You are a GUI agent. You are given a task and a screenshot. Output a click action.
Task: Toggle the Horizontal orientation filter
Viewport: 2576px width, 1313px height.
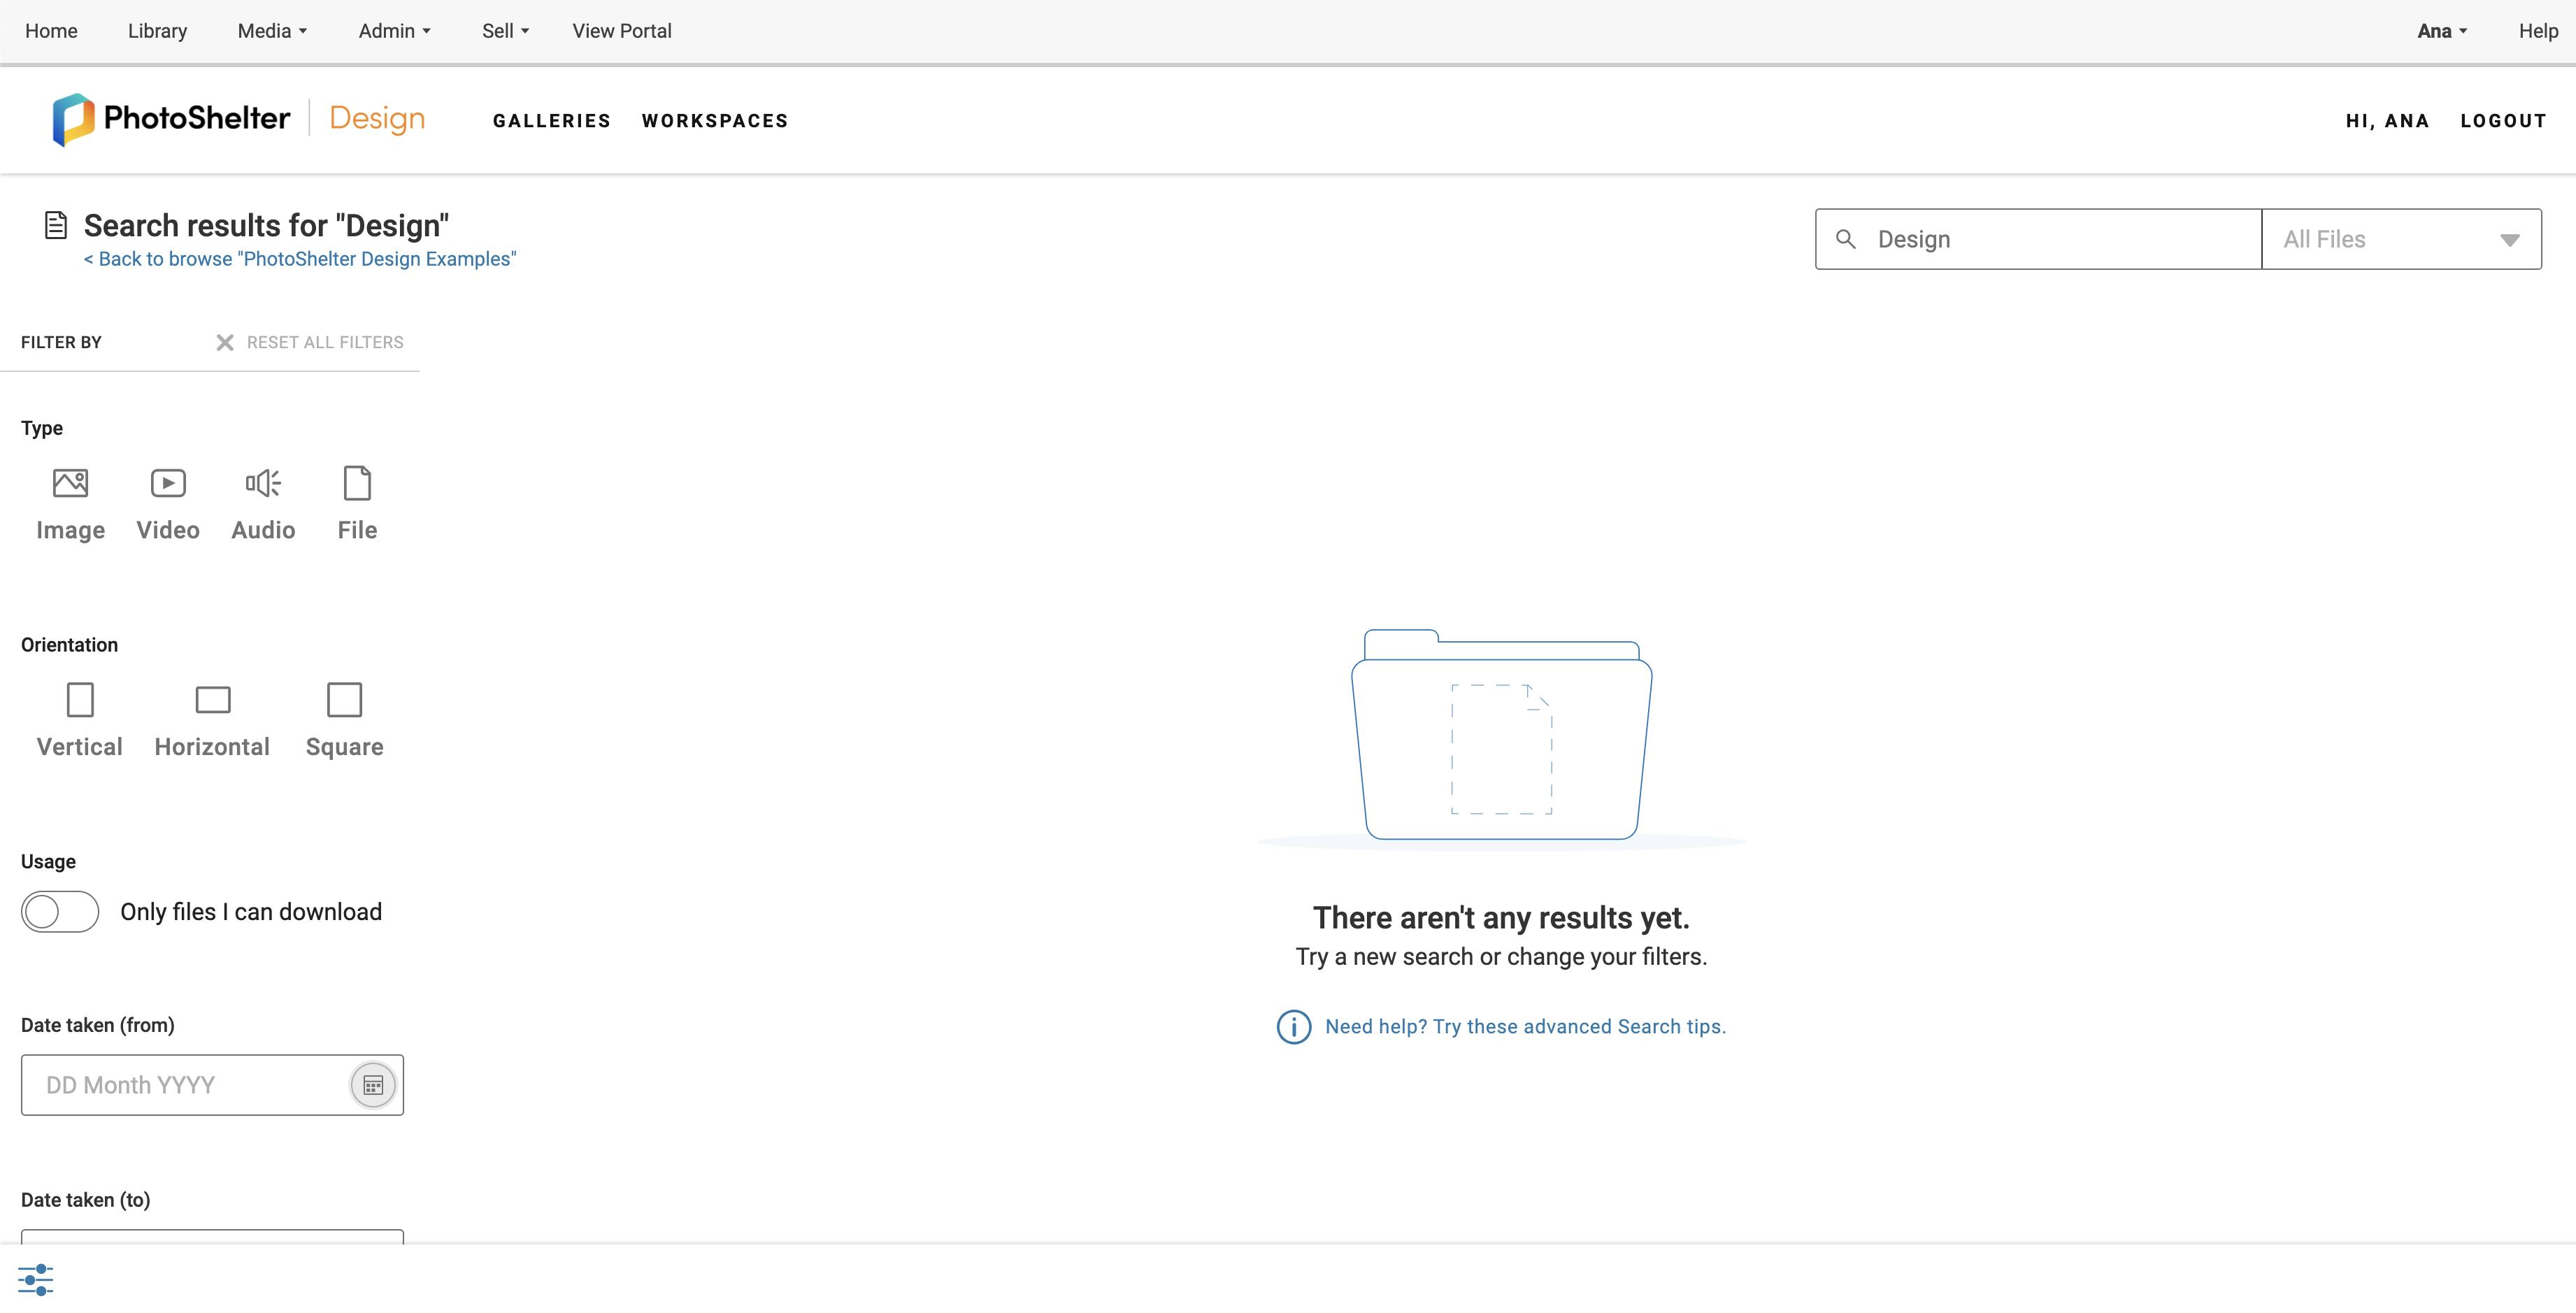pyautogui.click(x=212, y=700)
